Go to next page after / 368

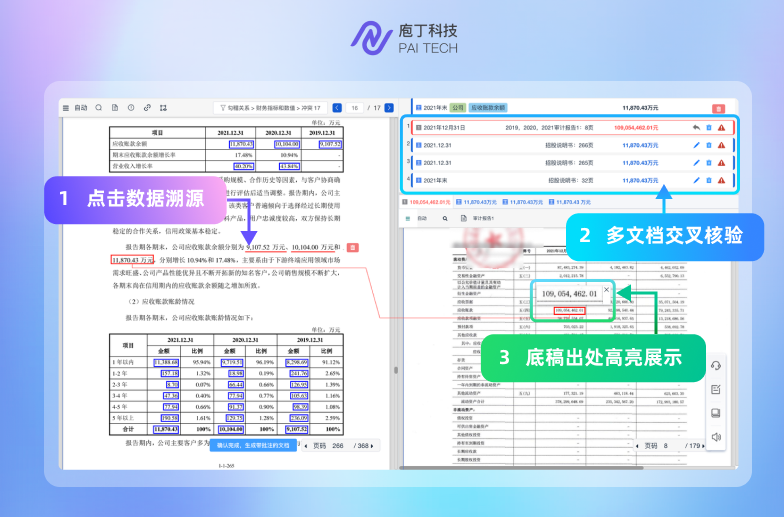tap(372, 446)
